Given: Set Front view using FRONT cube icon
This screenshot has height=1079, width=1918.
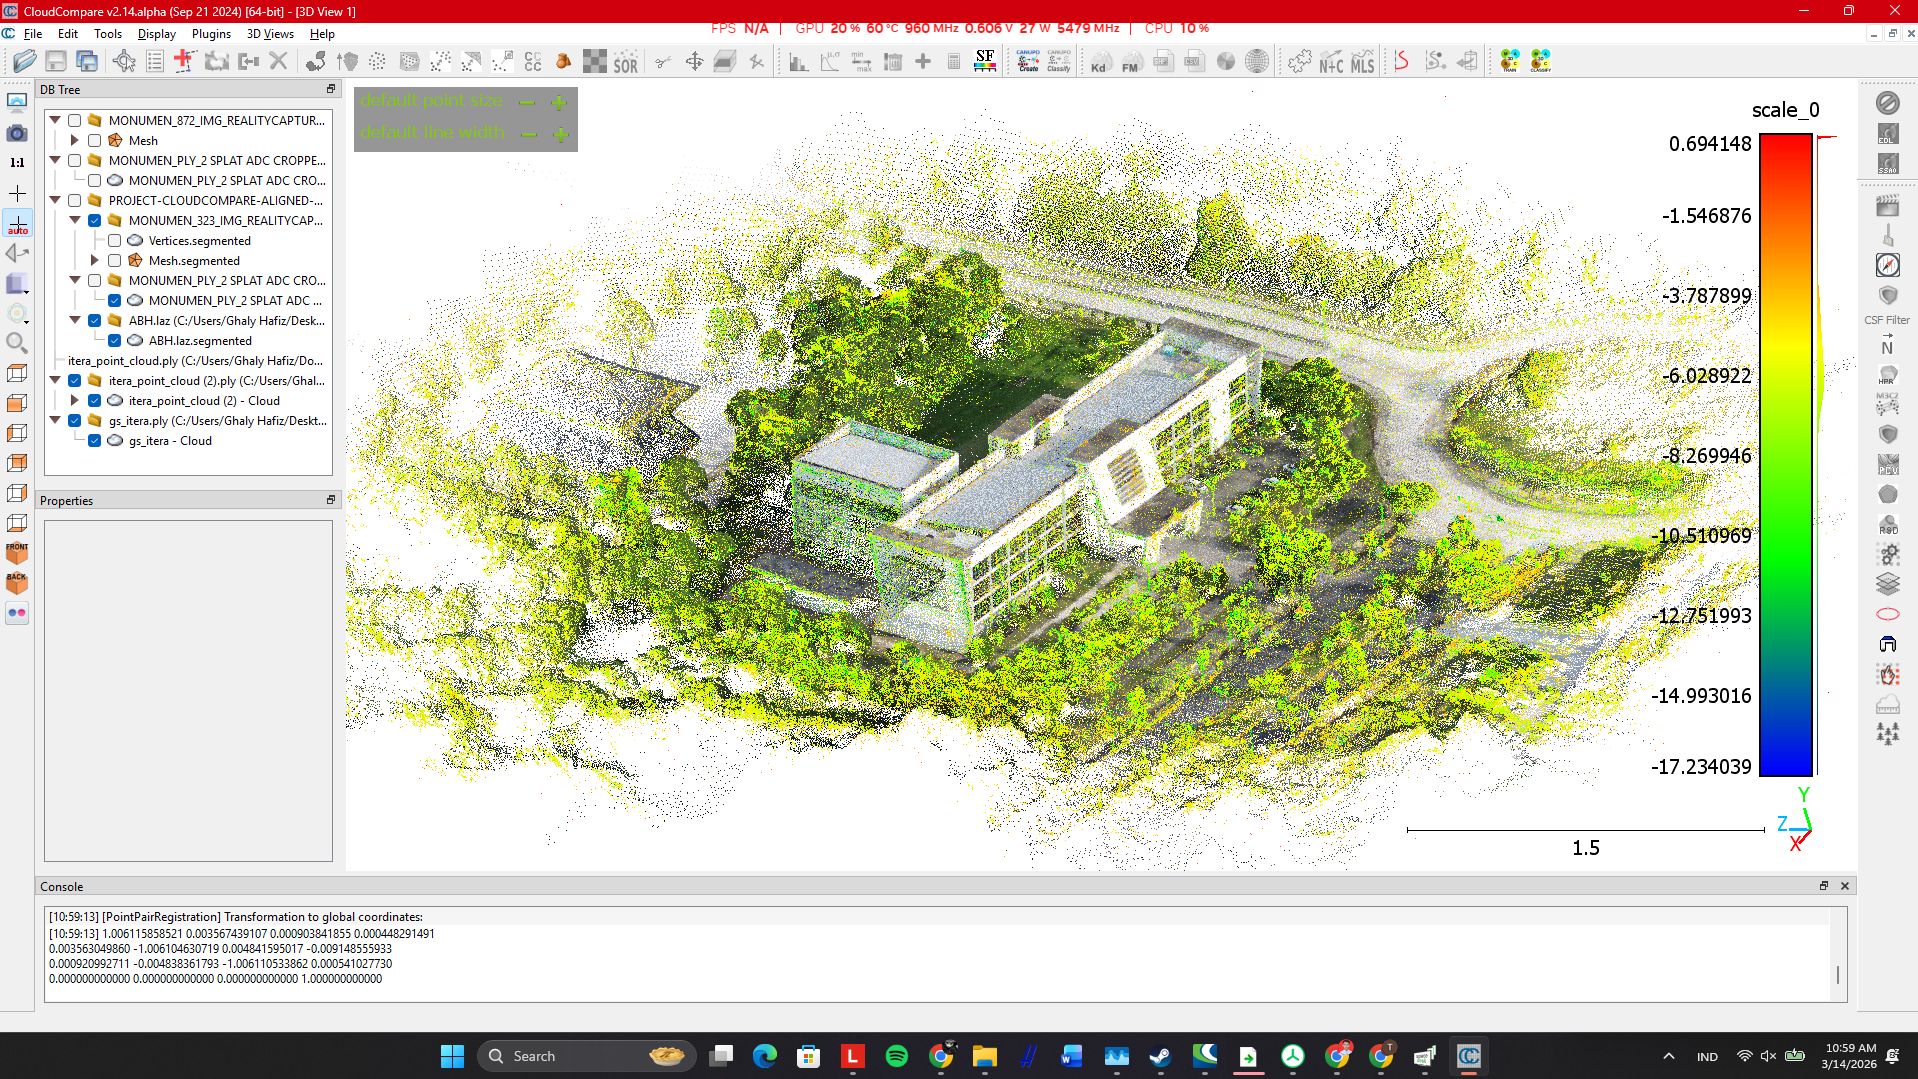Looking at the screenshot, I should [x=17, y=553].
